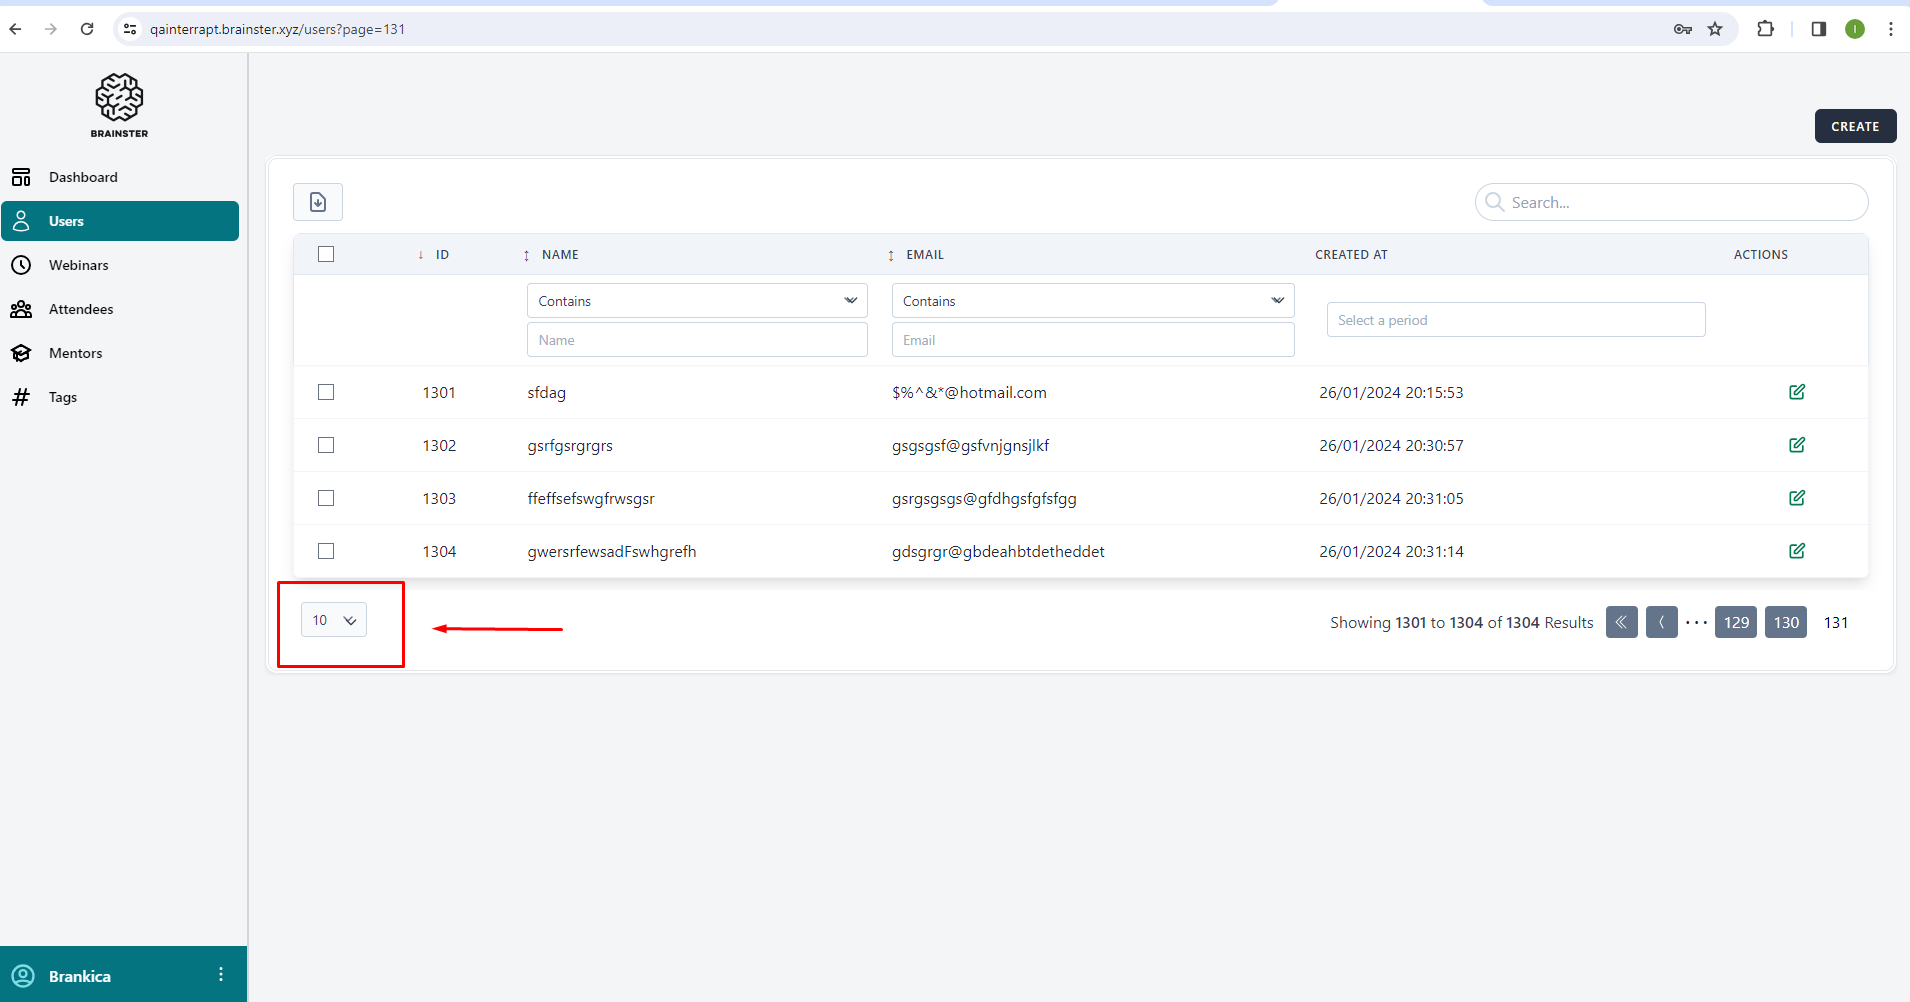Navigate to Webinars in the sidebar
This screenshot has height=1002, width=1910.
78,265
